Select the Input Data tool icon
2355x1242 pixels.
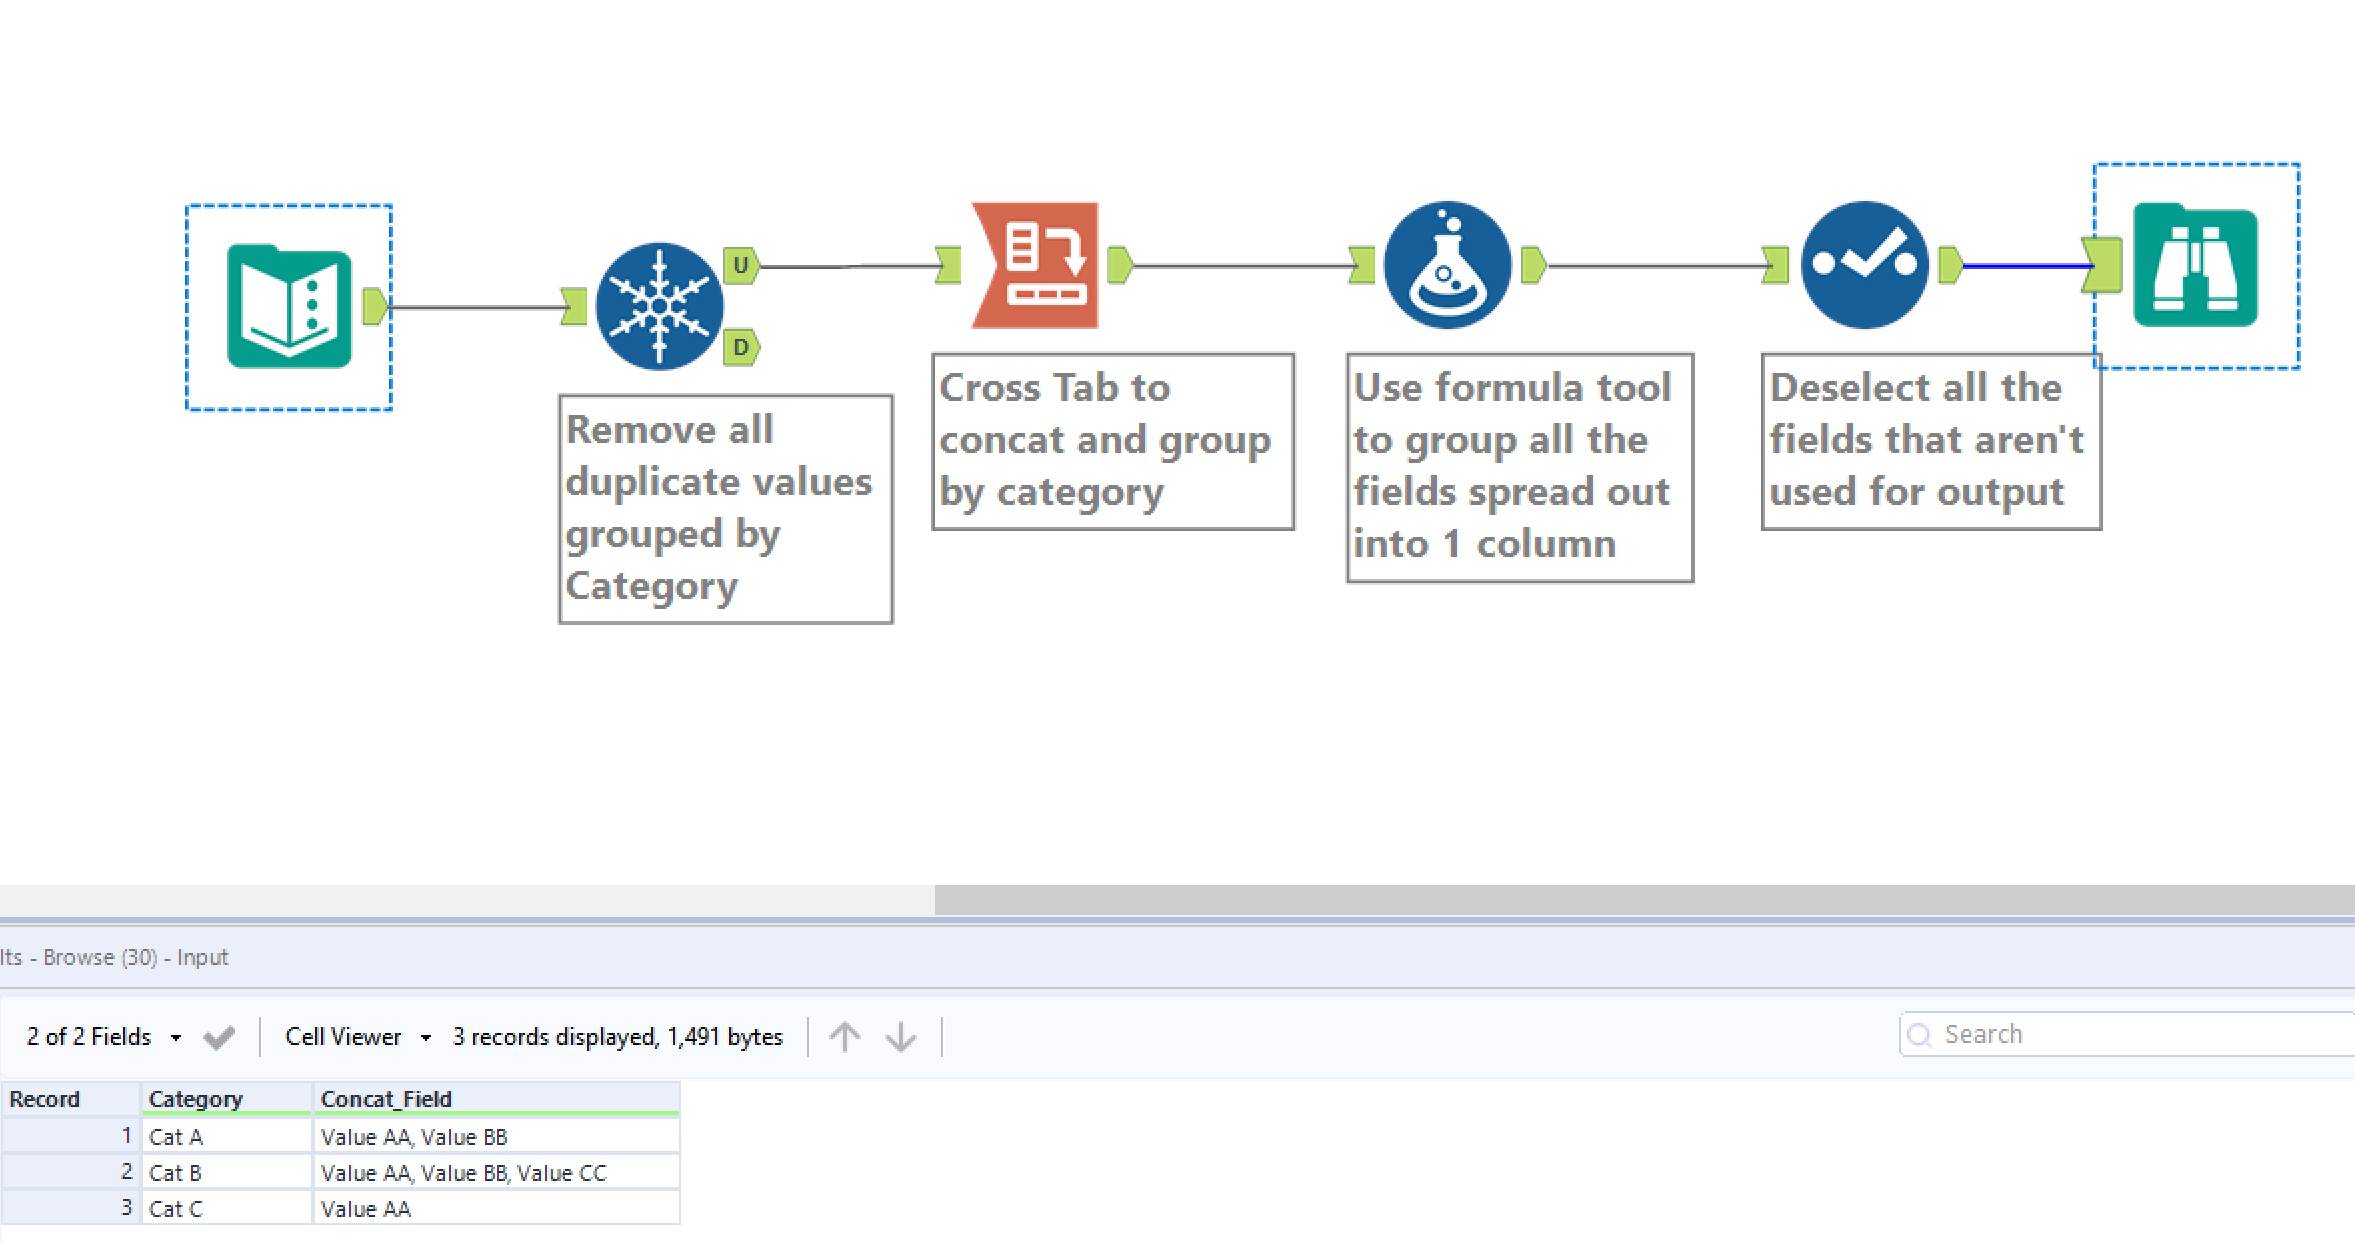[289, 306]
